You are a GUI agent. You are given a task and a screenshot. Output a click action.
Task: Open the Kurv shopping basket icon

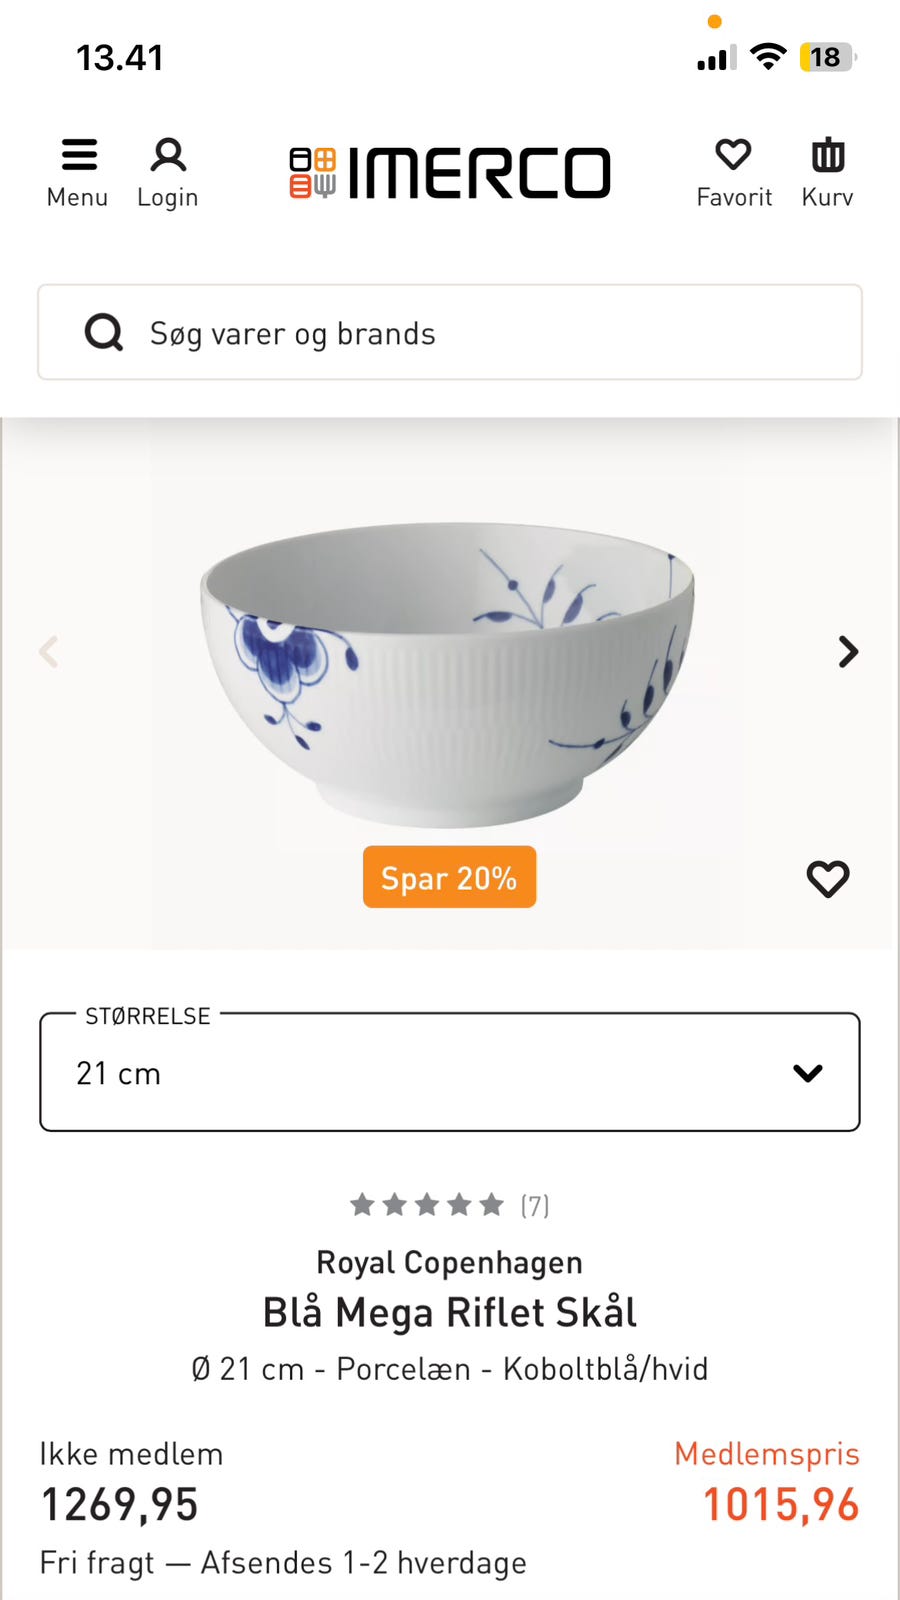827,155
